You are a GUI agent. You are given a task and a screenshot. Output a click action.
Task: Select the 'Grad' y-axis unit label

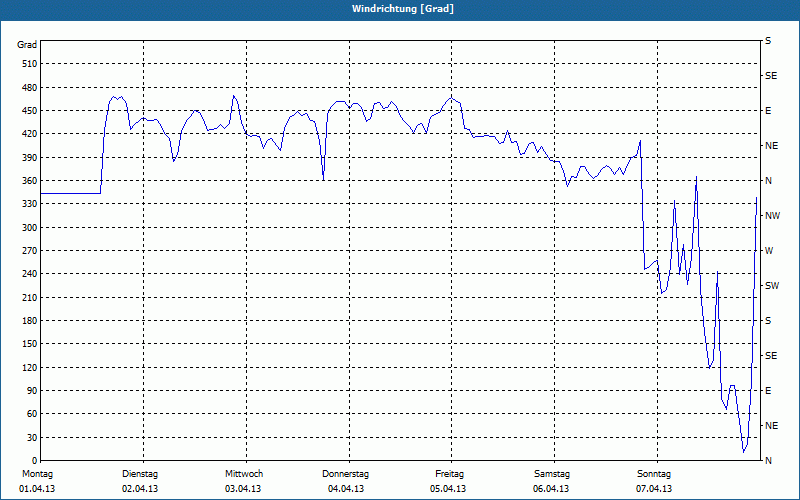coord(27,45)
